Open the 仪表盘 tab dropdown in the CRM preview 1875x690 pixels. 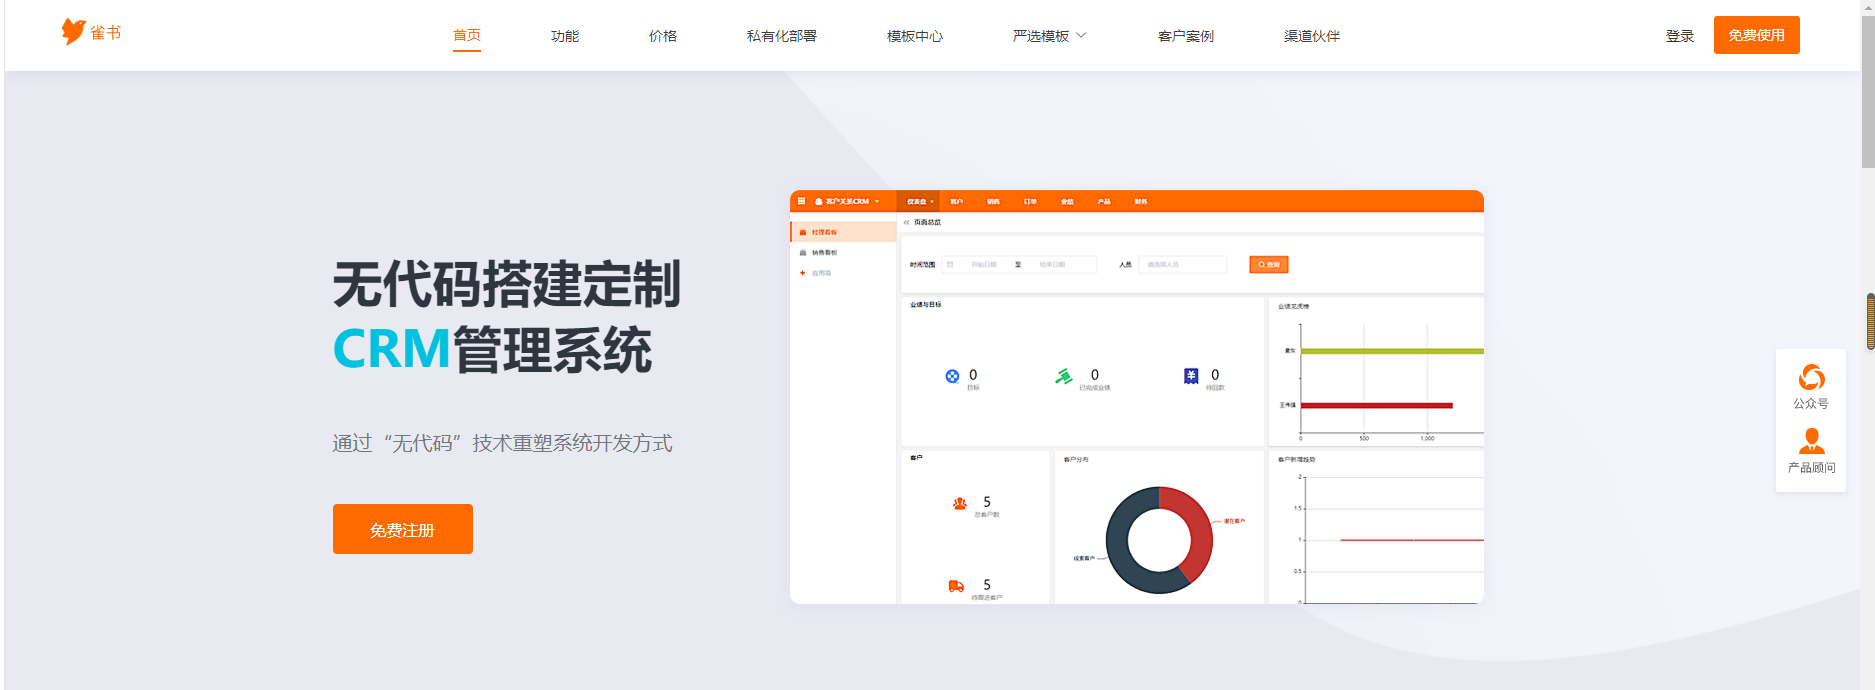pos(920,201)
